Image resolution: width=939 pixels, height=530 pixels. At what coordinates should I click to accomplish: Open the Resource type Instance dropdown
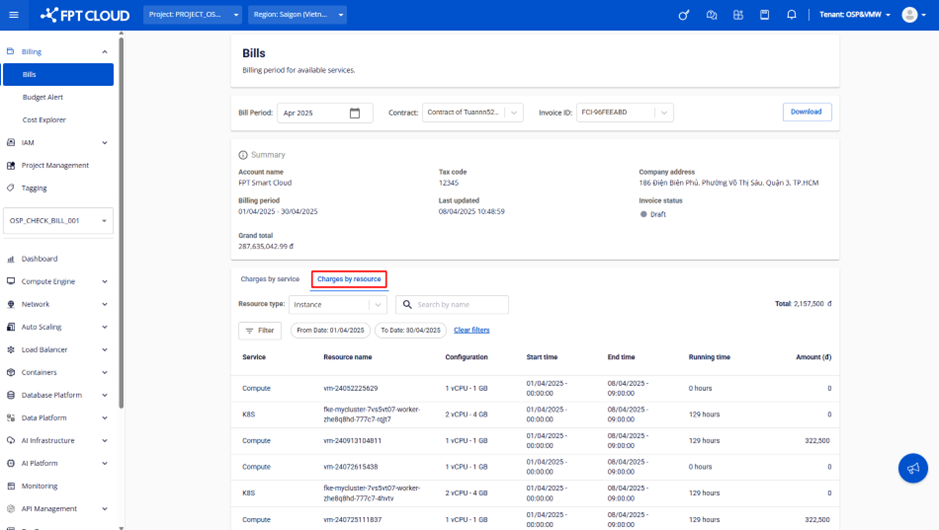[x=378, y=305]
